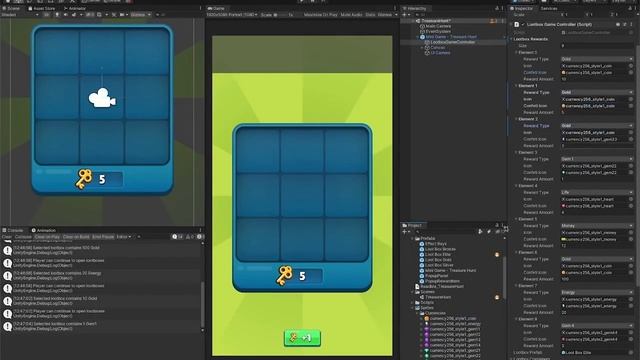Click the Hierarchy add (+) button

[x=404, y=15]
